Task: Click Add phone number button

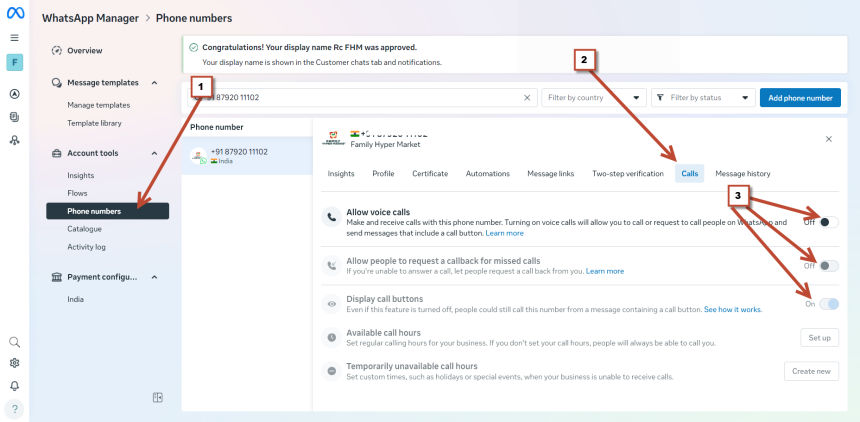Action: (800, 98)
